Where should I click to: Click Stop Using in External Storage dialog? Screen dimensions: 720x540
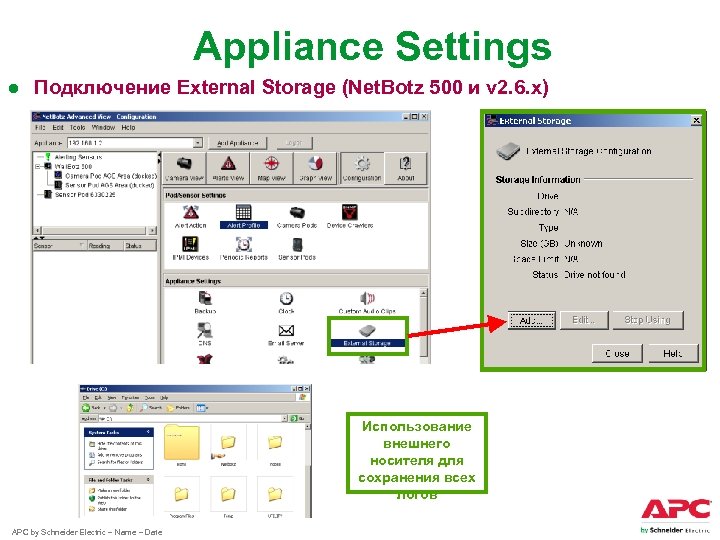click(647, 320)
